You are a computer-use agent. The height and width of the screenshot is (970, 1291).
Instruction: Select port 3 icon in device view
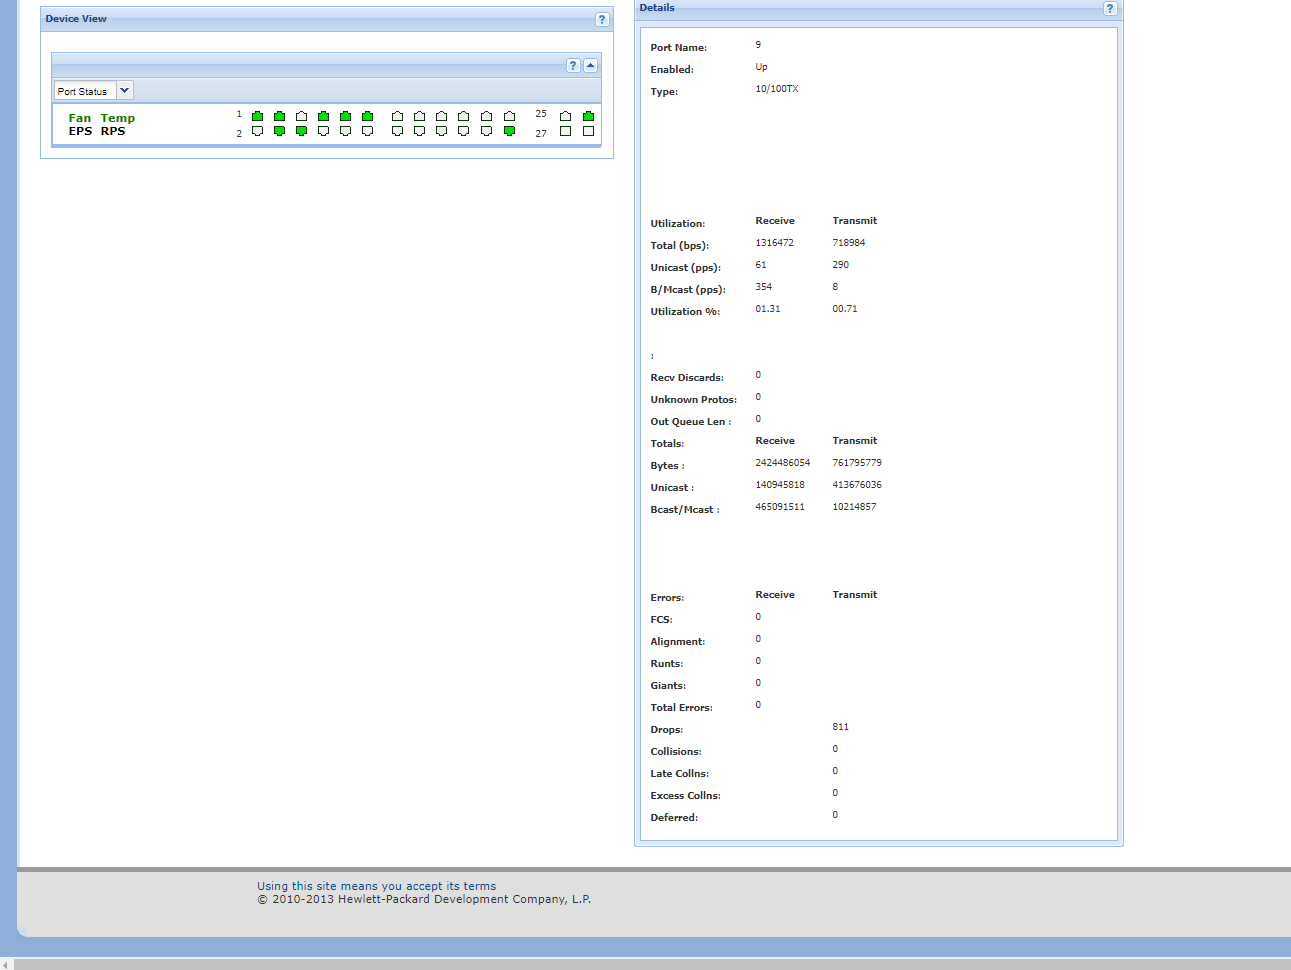(x=279, y=116)
